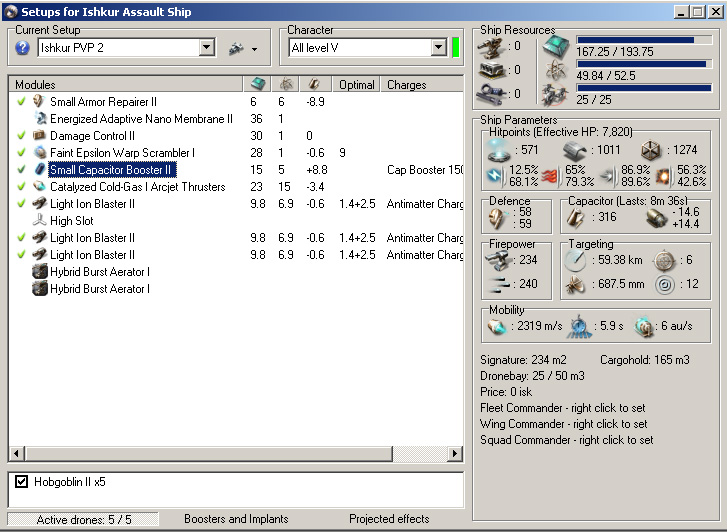727x532 pixels.
Task: Click the first Hybrid Burst Aerator I icon
Action: tap(40, 271)
